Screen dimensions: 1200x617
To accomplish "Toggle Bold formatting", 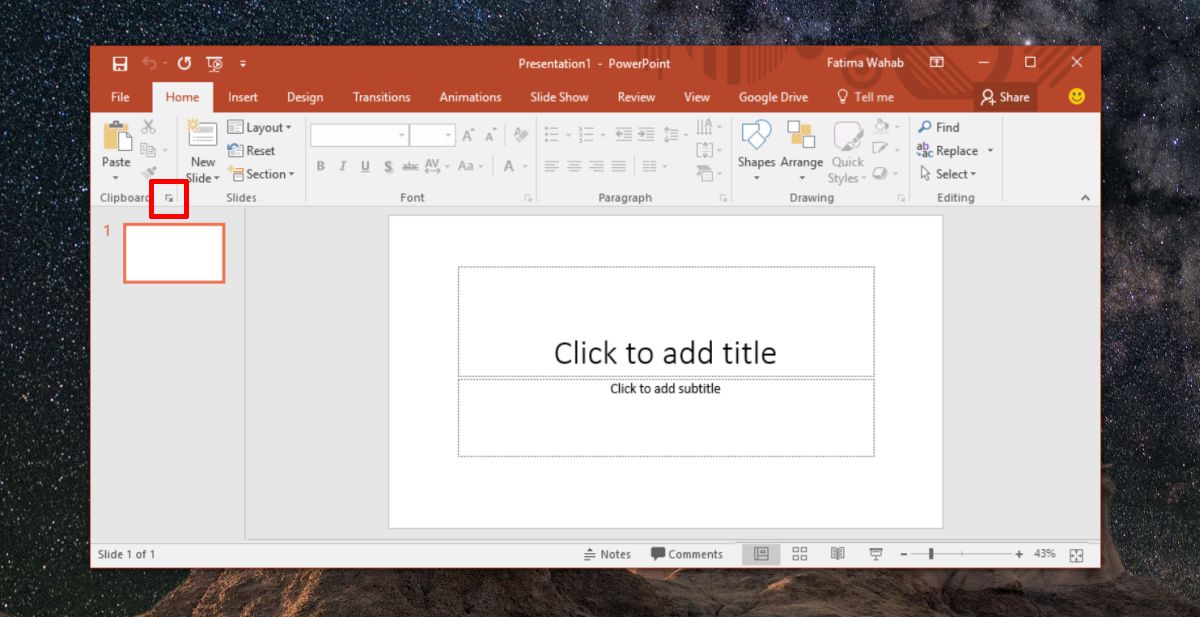I will (320, 167).
